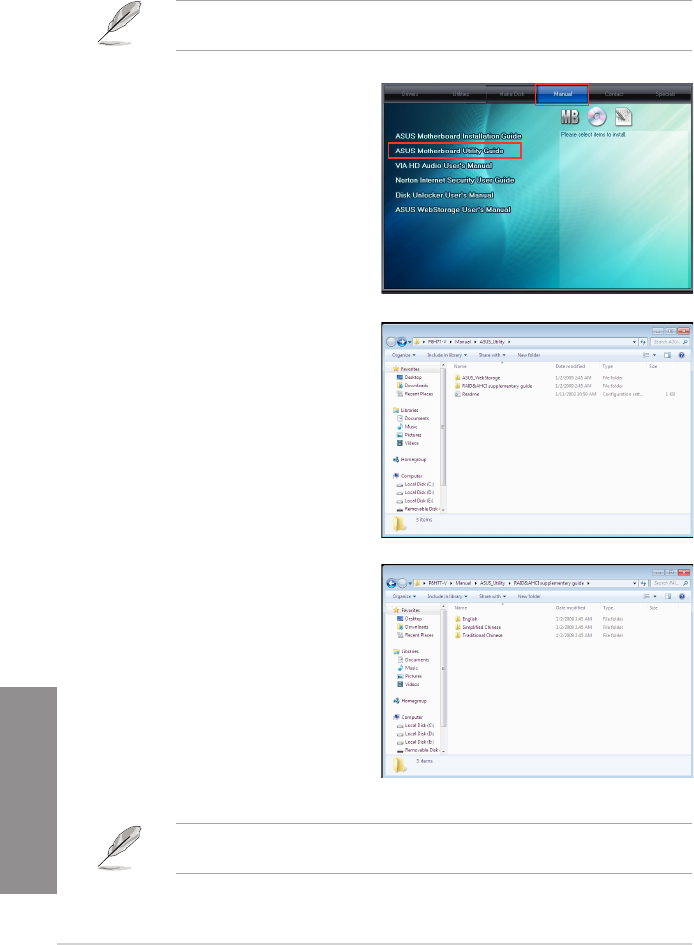Select Videos in RAID&AHCI window sidebar
The image size is (694, 945).
coord(408,685)
